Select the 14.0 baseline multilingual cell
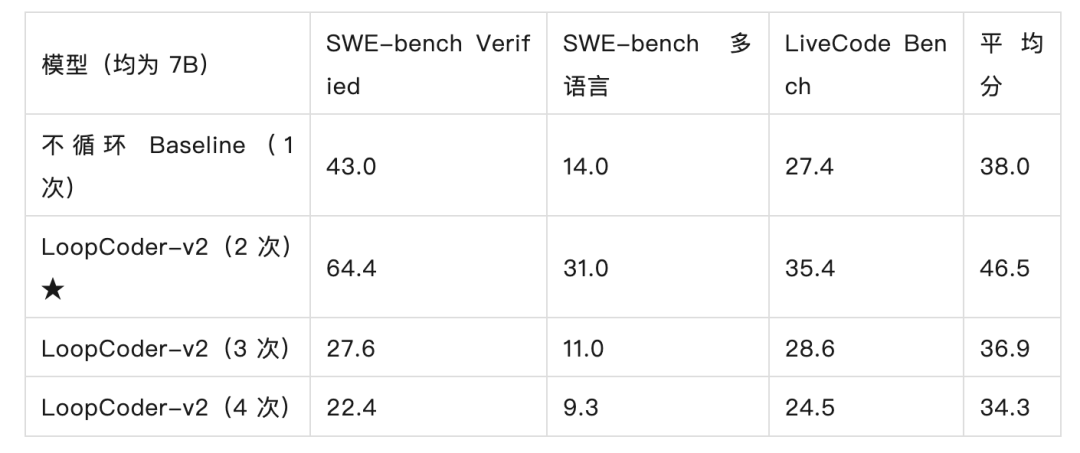The image size is (1080, 453). [585, 166]
